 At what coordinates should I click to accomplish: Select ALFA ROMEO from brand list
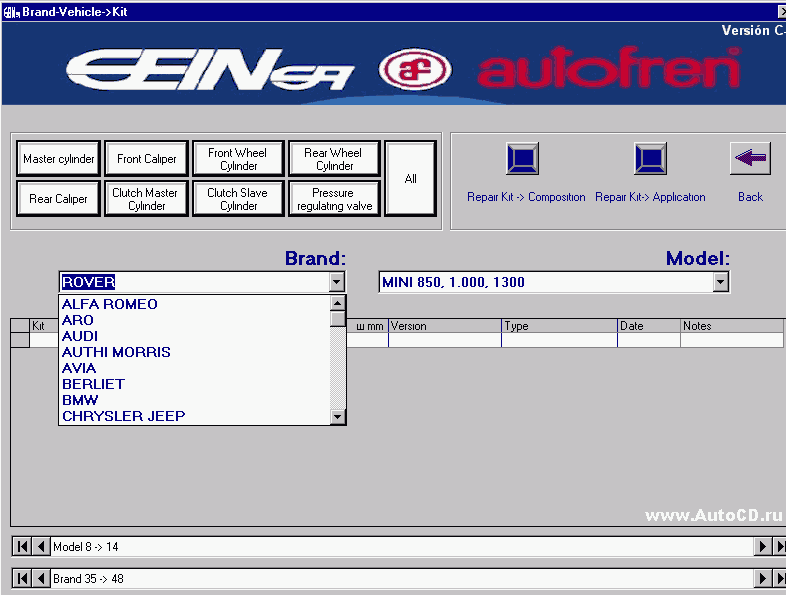(110, 304)
